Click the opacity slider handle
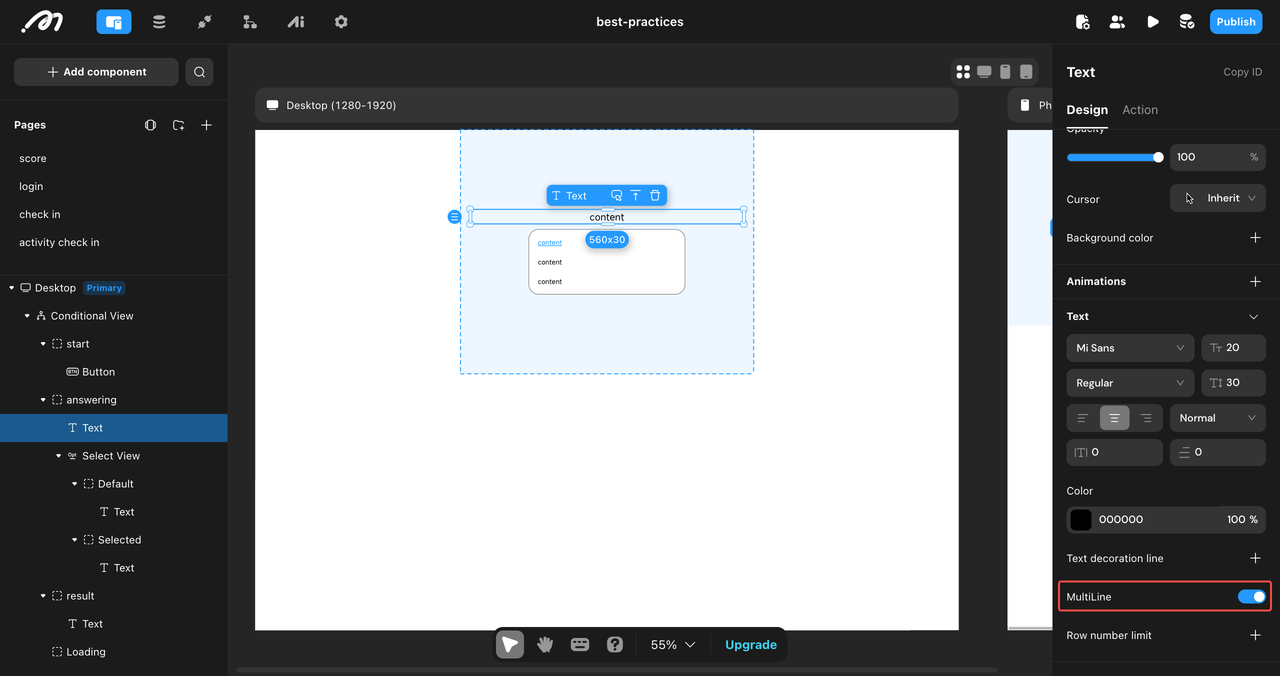 (1158, 157)
